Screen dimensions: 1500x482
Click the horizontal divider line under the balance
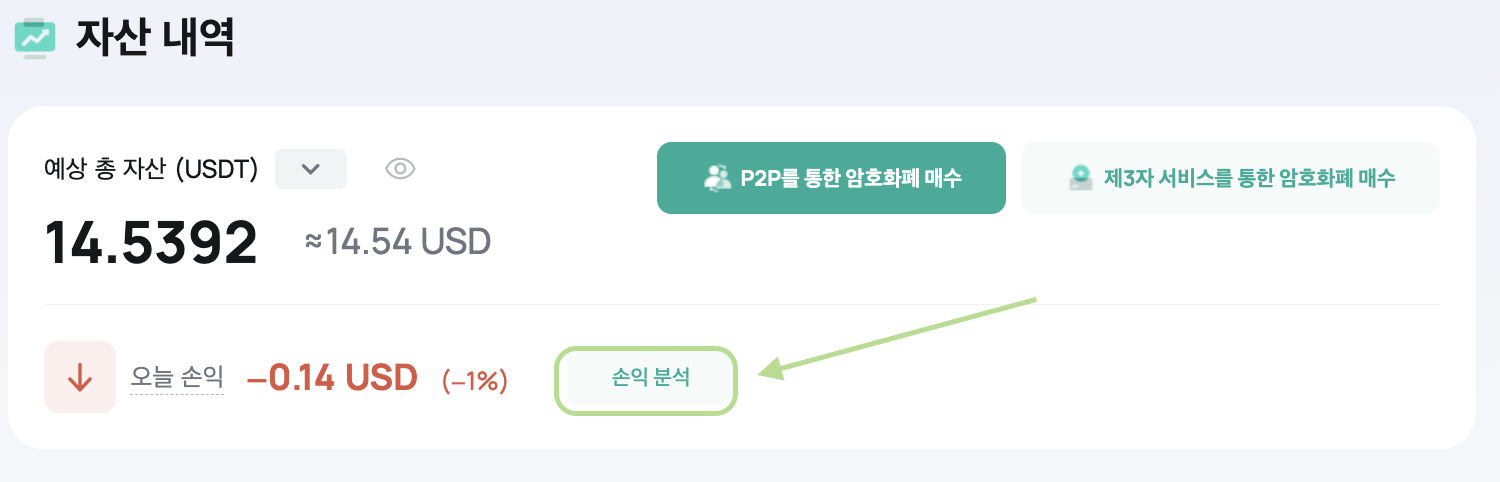pyautogui.click(x=742, y=304)
